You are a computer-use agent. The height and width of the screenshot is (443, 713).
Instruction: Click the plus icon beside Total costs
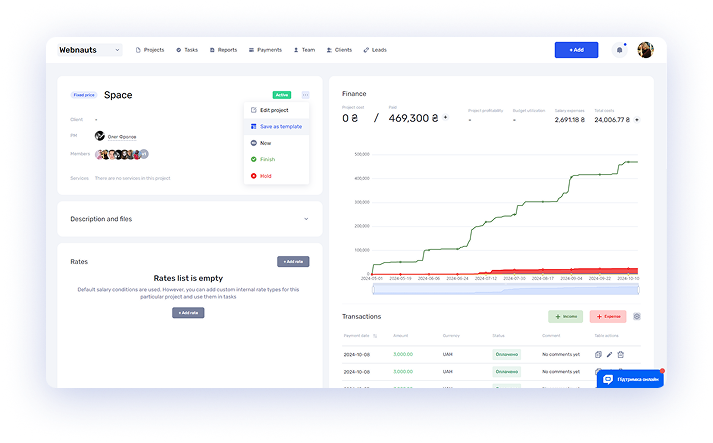pos(637,120)
